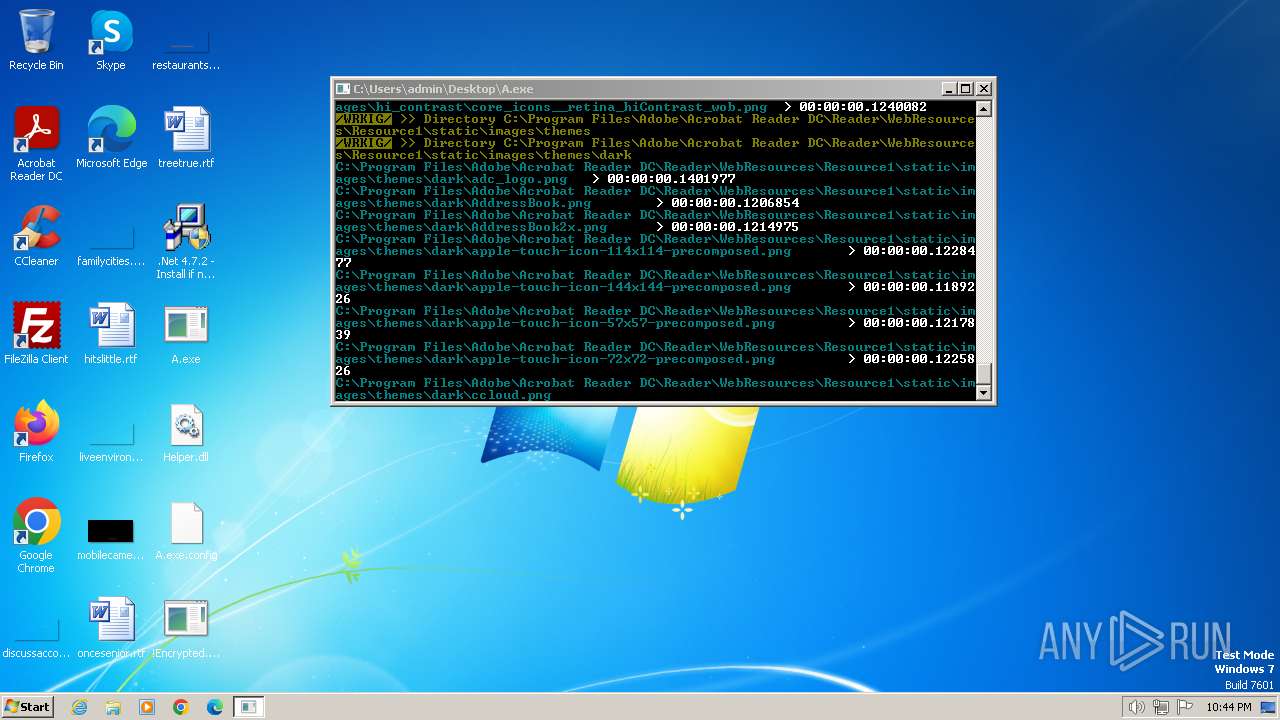Open hitslittle.rtf document
Viewport: 1280px width, 720px height.
click(111, 334)
